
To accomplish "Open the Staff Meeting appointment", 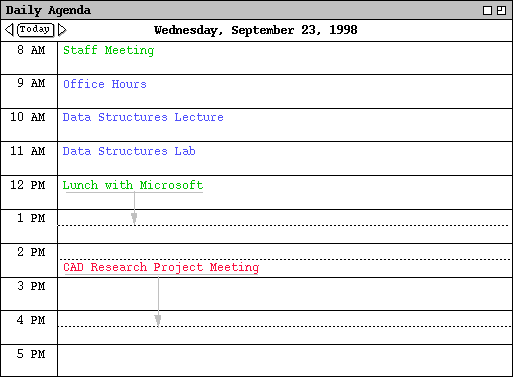I will (109, 50).
